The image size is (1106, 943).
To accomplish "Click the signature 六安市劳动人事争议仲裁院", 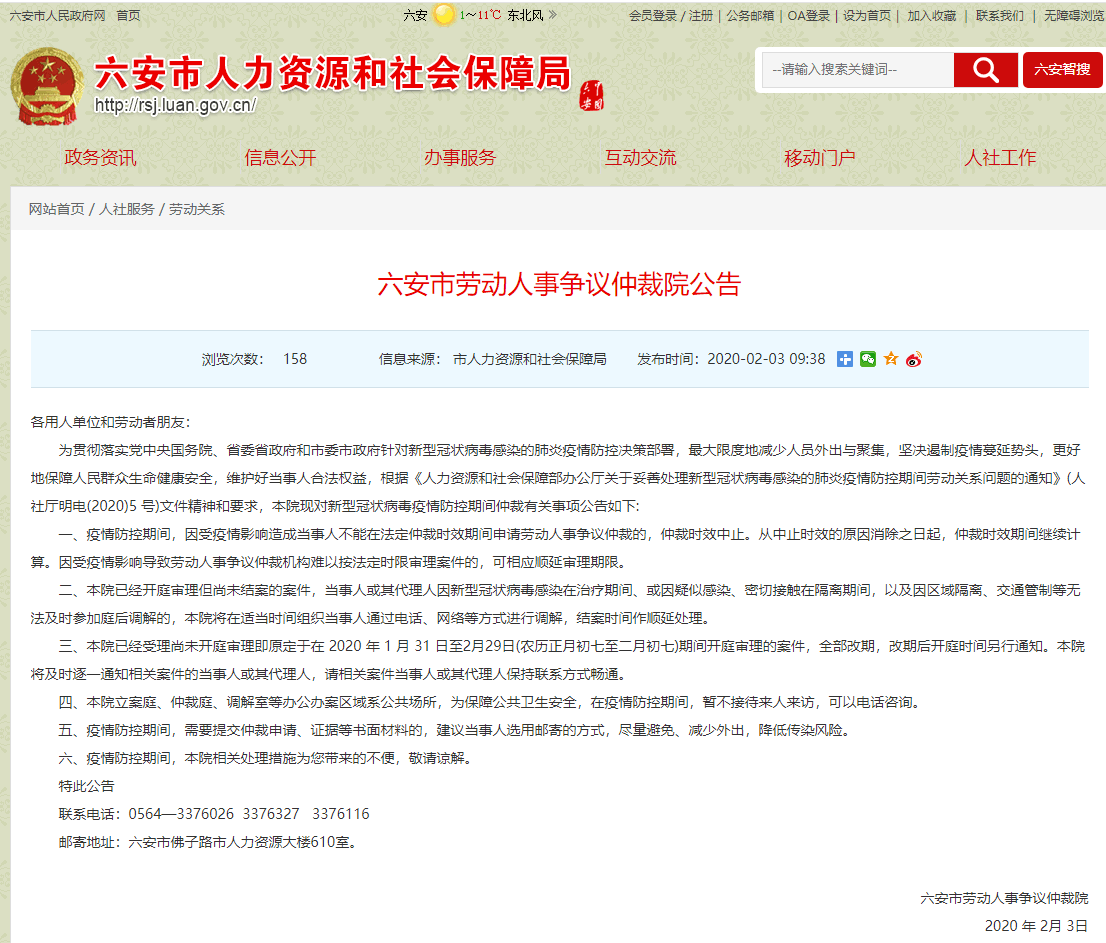I will tap(1004, 899).
